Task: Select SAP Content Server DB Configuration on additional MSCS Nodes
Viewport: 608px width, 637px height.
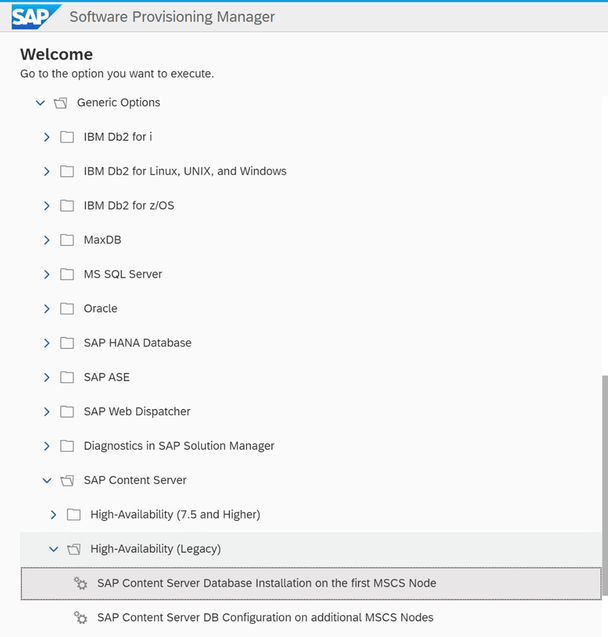Action: [265, 618]
